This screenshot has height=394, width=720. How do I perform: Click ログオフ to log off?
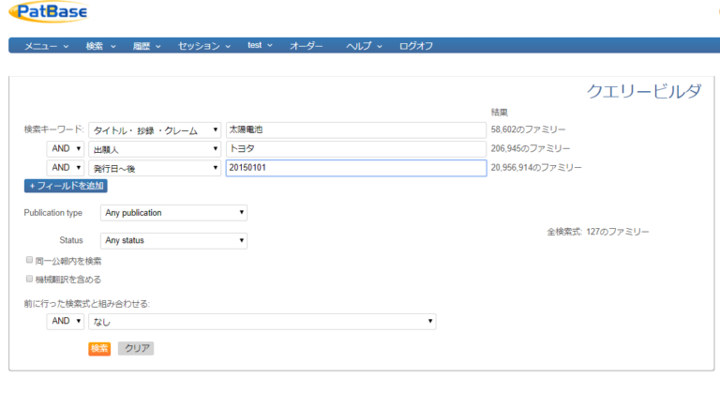pos(416,46)
